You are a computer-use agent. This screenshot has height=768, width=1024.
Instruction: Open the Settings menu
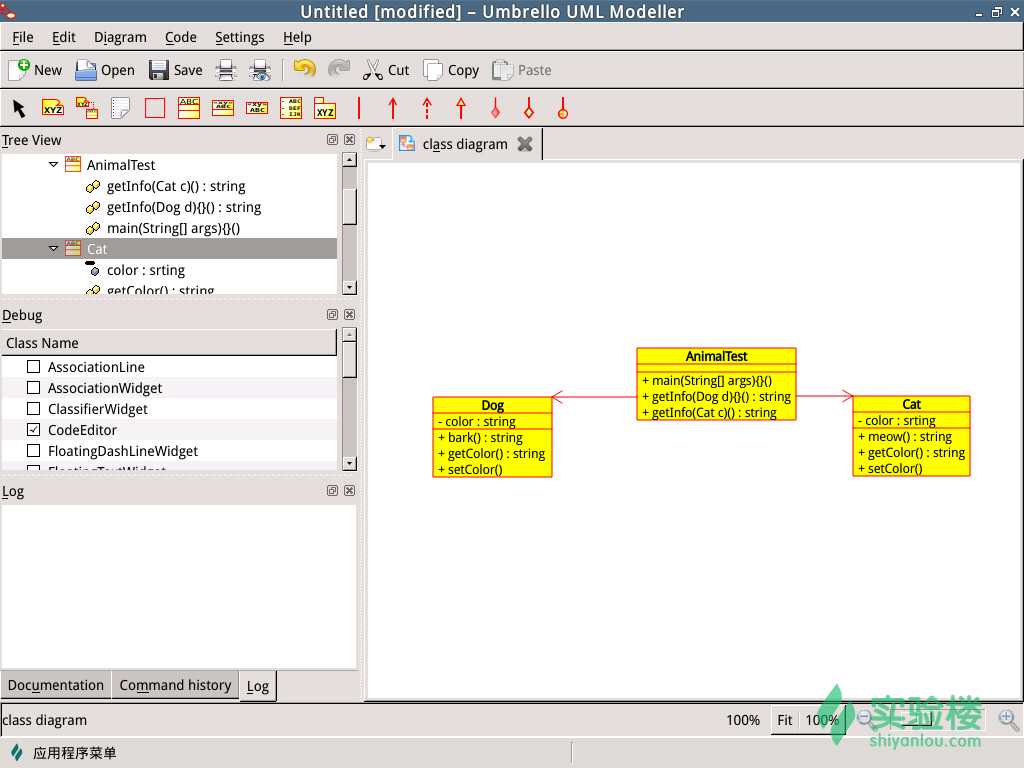[240, 37]
